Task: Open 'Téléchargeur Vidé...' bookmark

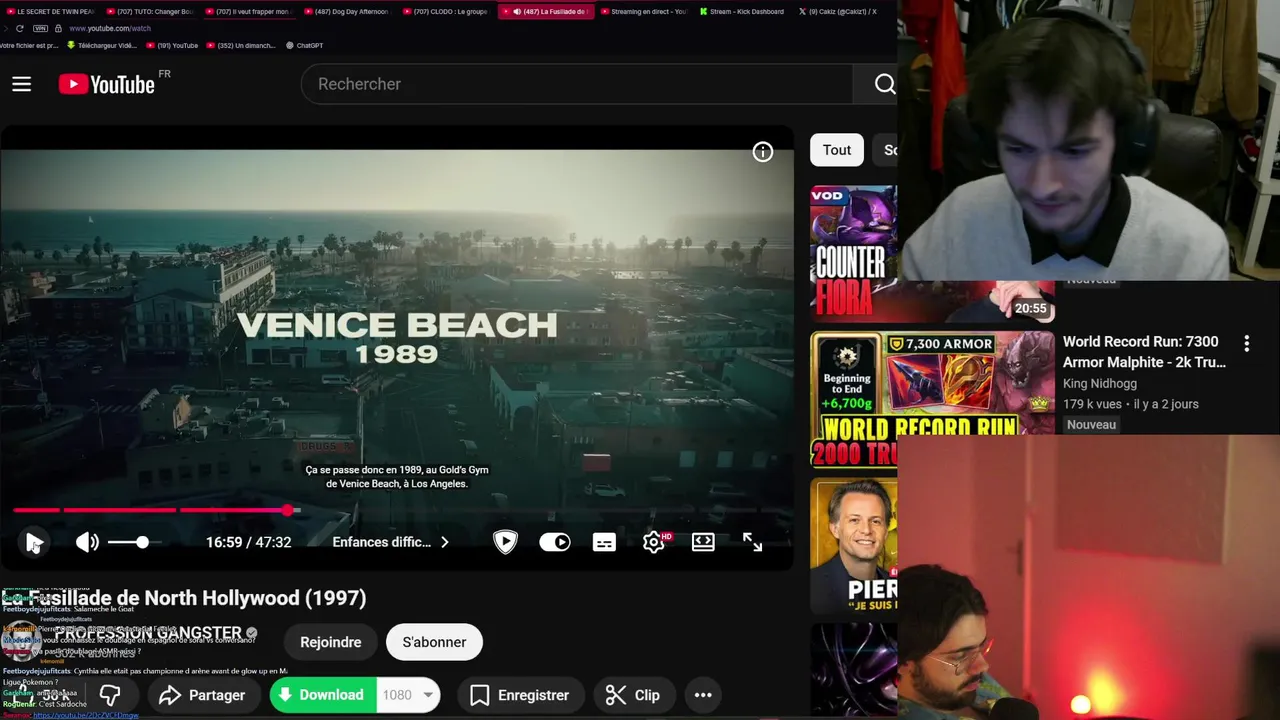Action: 101,45
